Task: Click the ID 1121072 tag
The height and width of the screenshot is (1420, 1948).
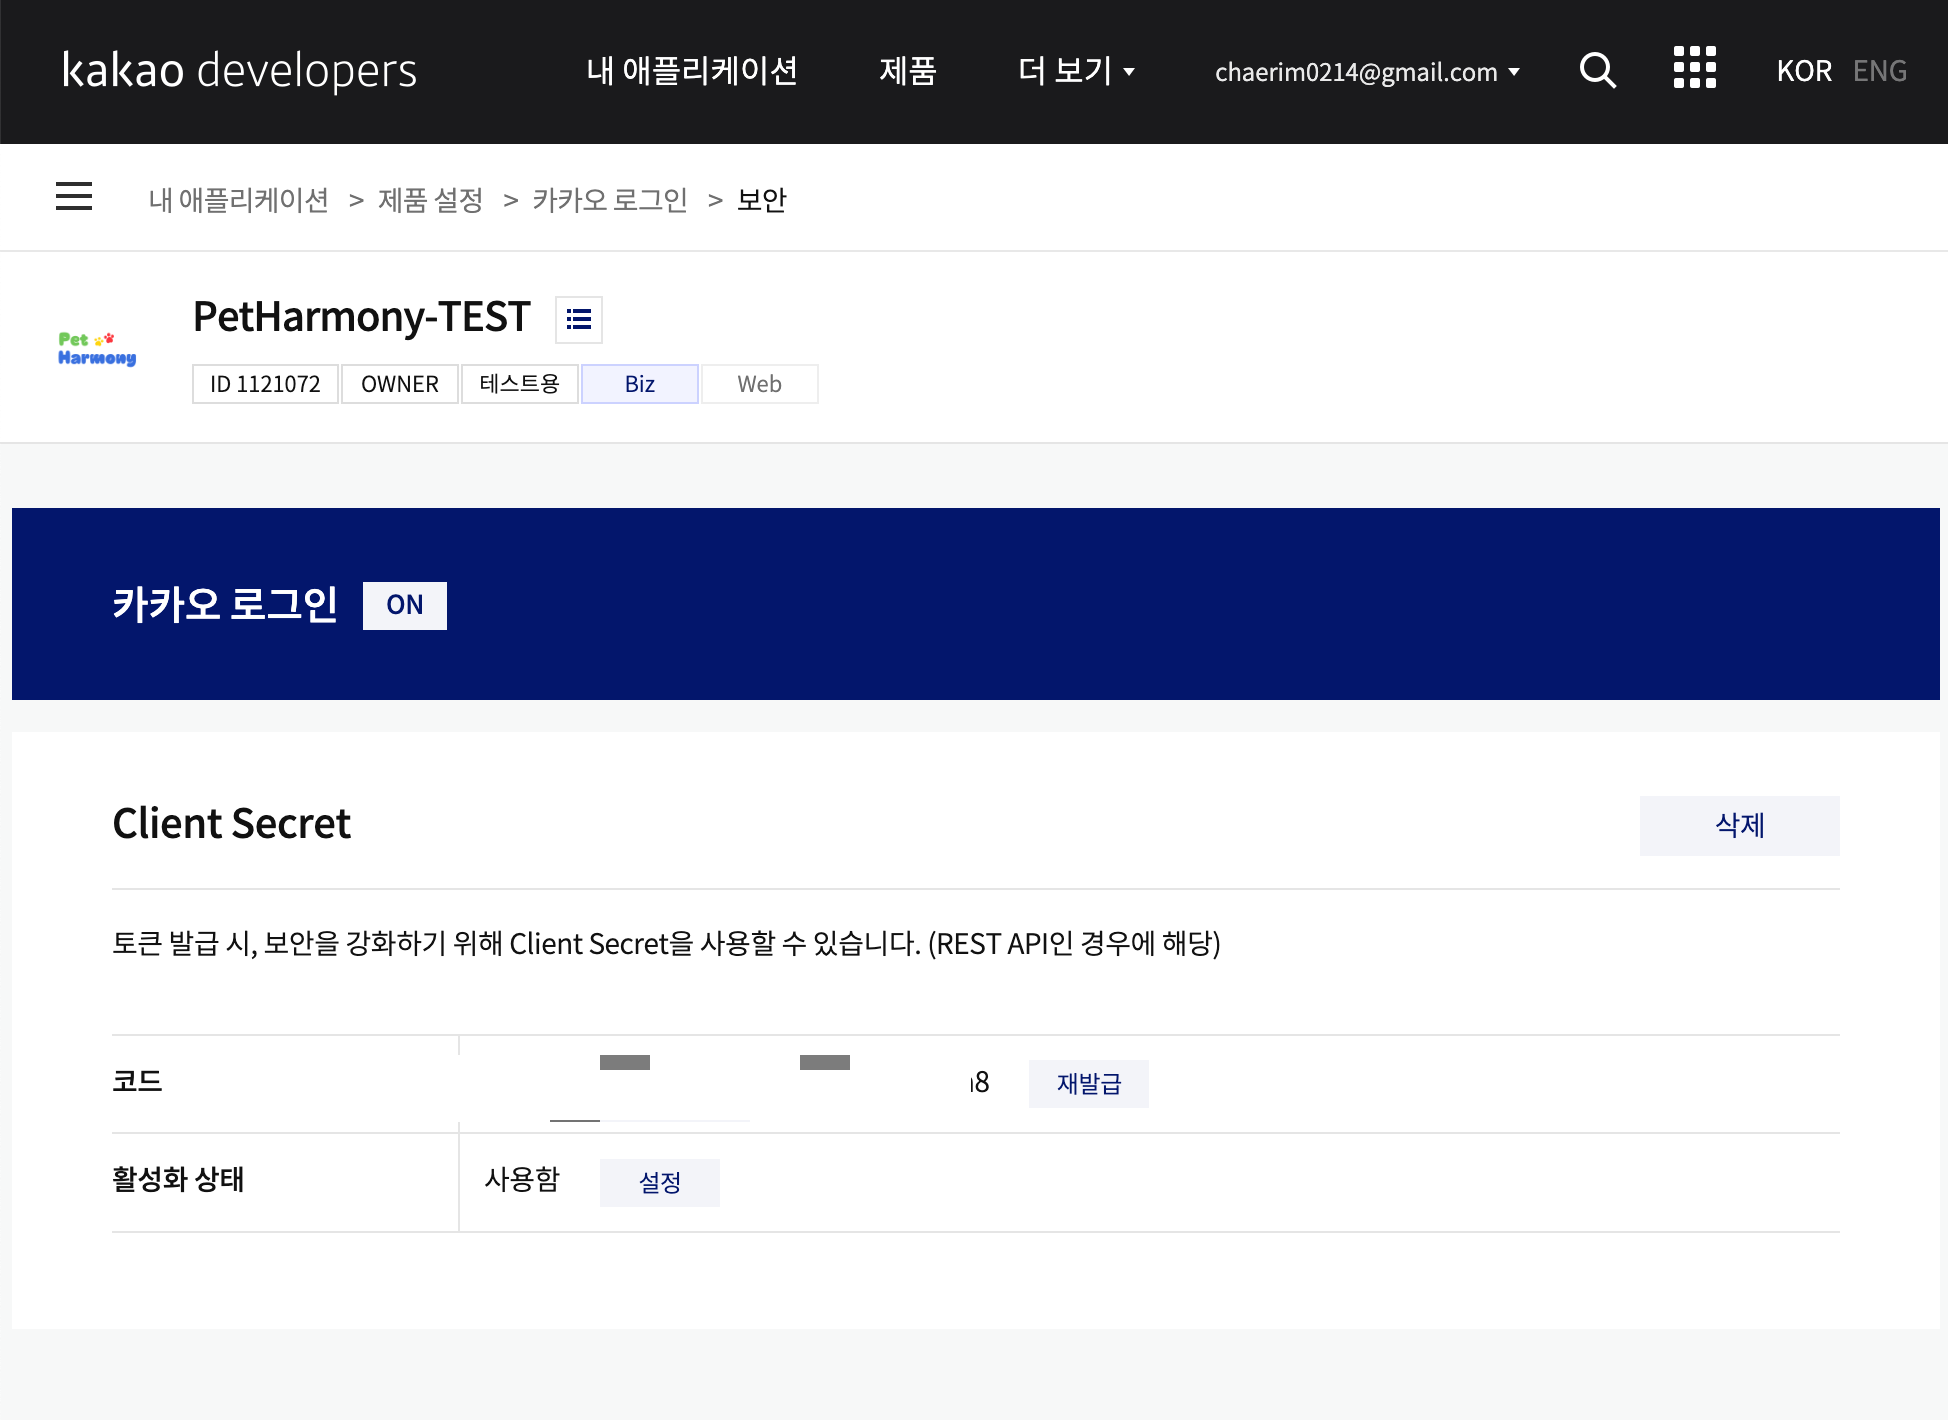Action: point(265,384)
